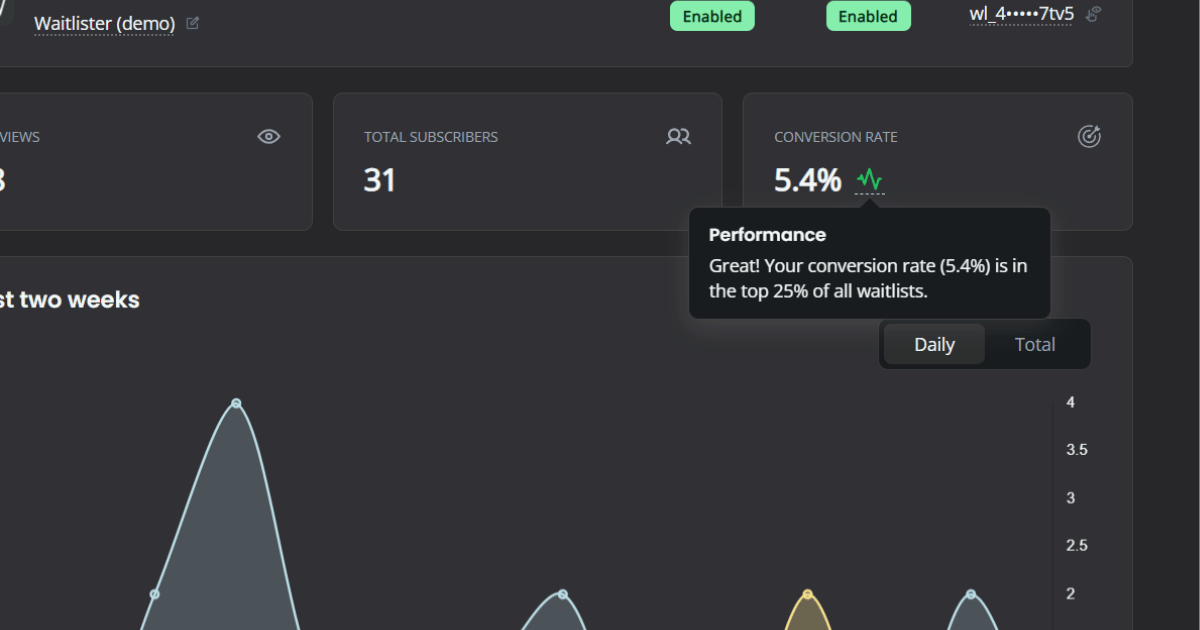Select the Daily tab
The image size is (1200, 630).
pos(934,343)
